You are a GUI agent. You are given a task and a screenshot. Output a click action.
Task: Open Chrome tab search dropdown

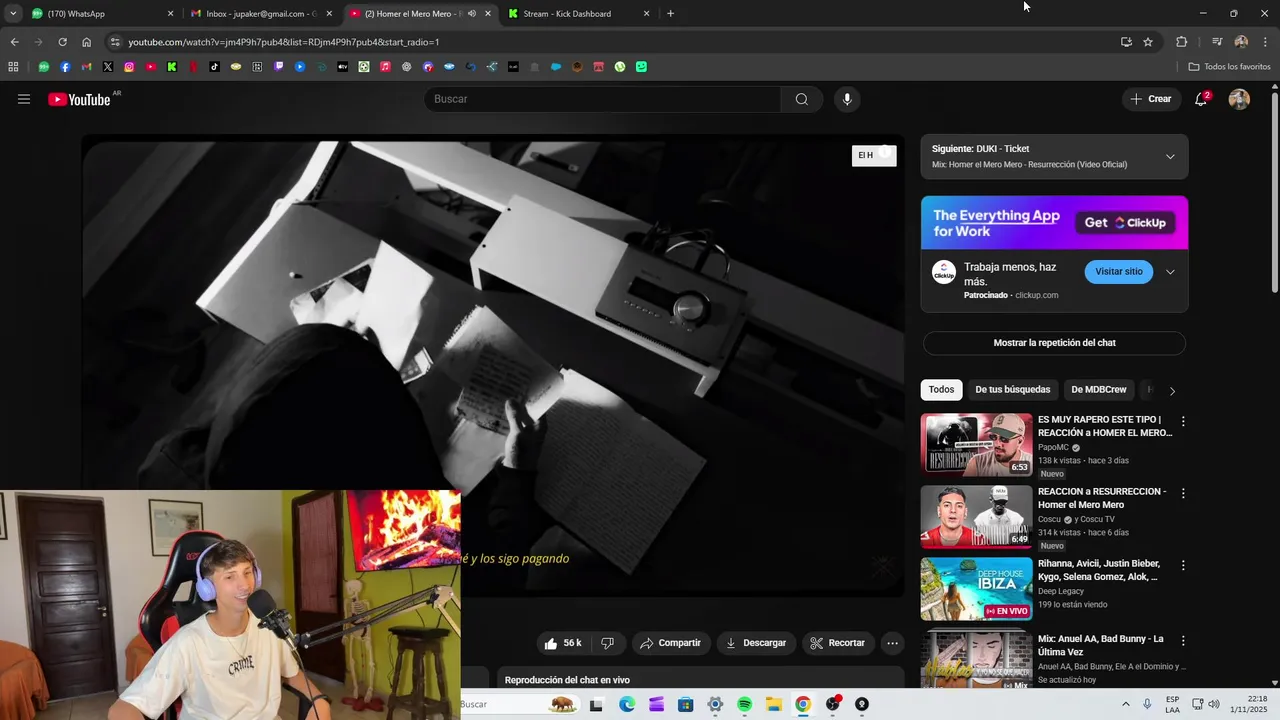click(x=13, y=14)
